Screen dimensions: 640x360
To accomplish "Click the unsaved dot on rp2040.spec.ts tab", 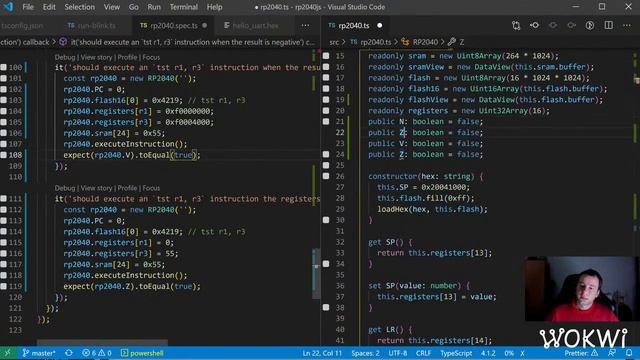I will point(204,25).
